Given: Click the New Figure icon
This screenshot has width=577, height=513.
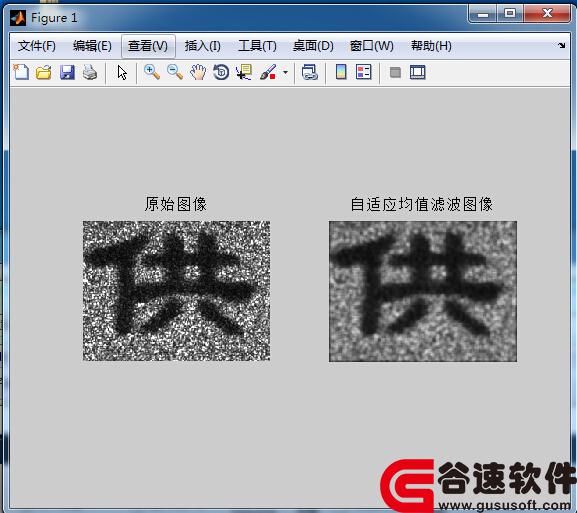Looking at the screenshot, I should click(21, 72).
